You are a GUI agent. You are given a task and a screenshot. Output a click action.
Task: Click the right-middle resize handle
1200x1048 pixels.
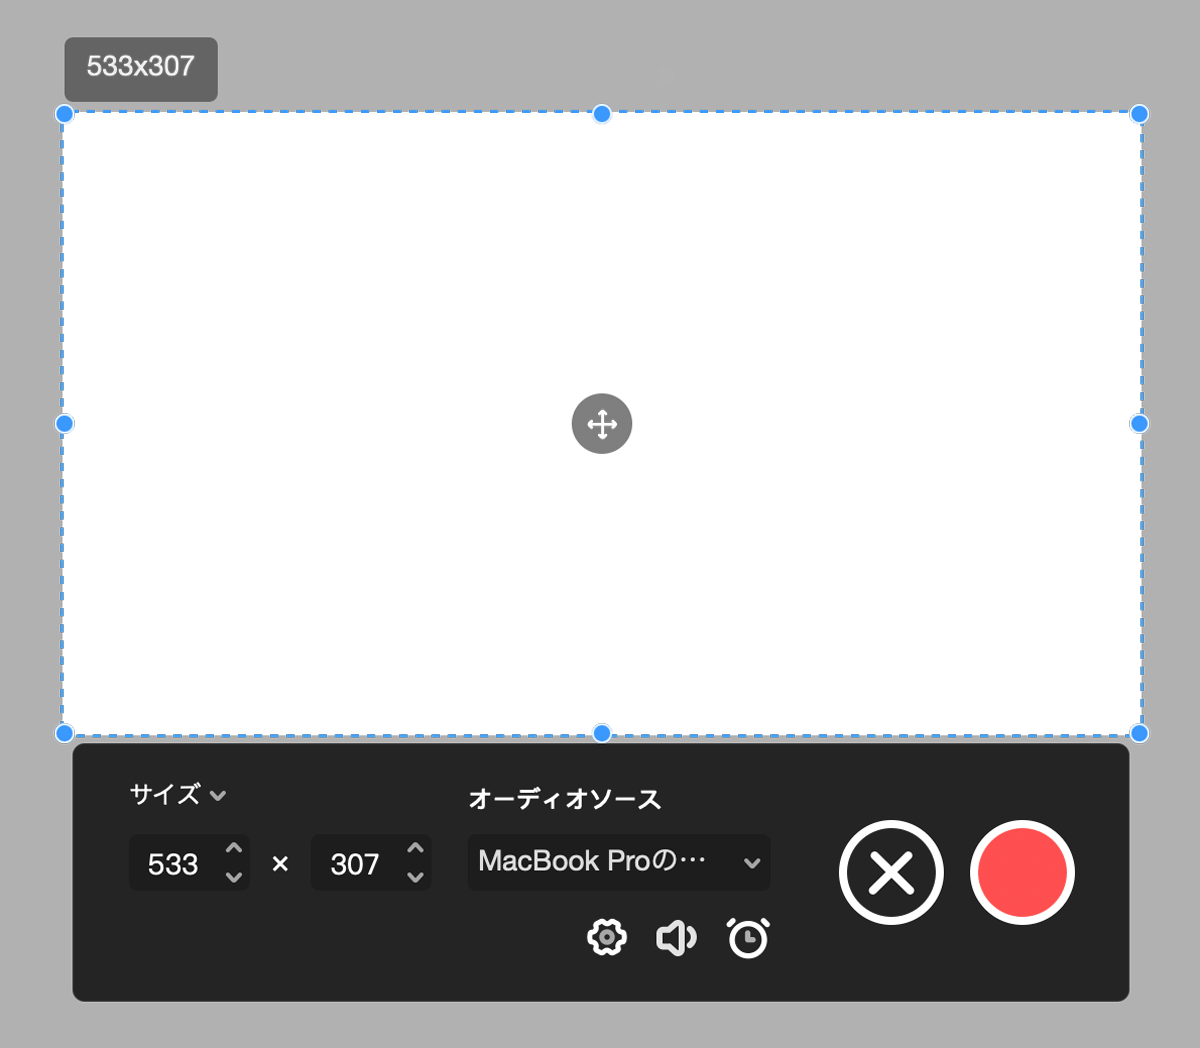click(1139, 424)
